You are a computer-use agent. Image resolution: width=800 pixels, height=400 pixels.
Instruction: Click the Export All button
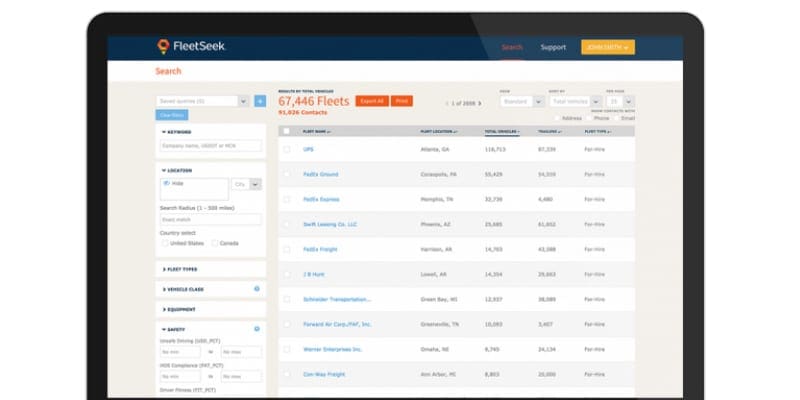click(372, 101)
